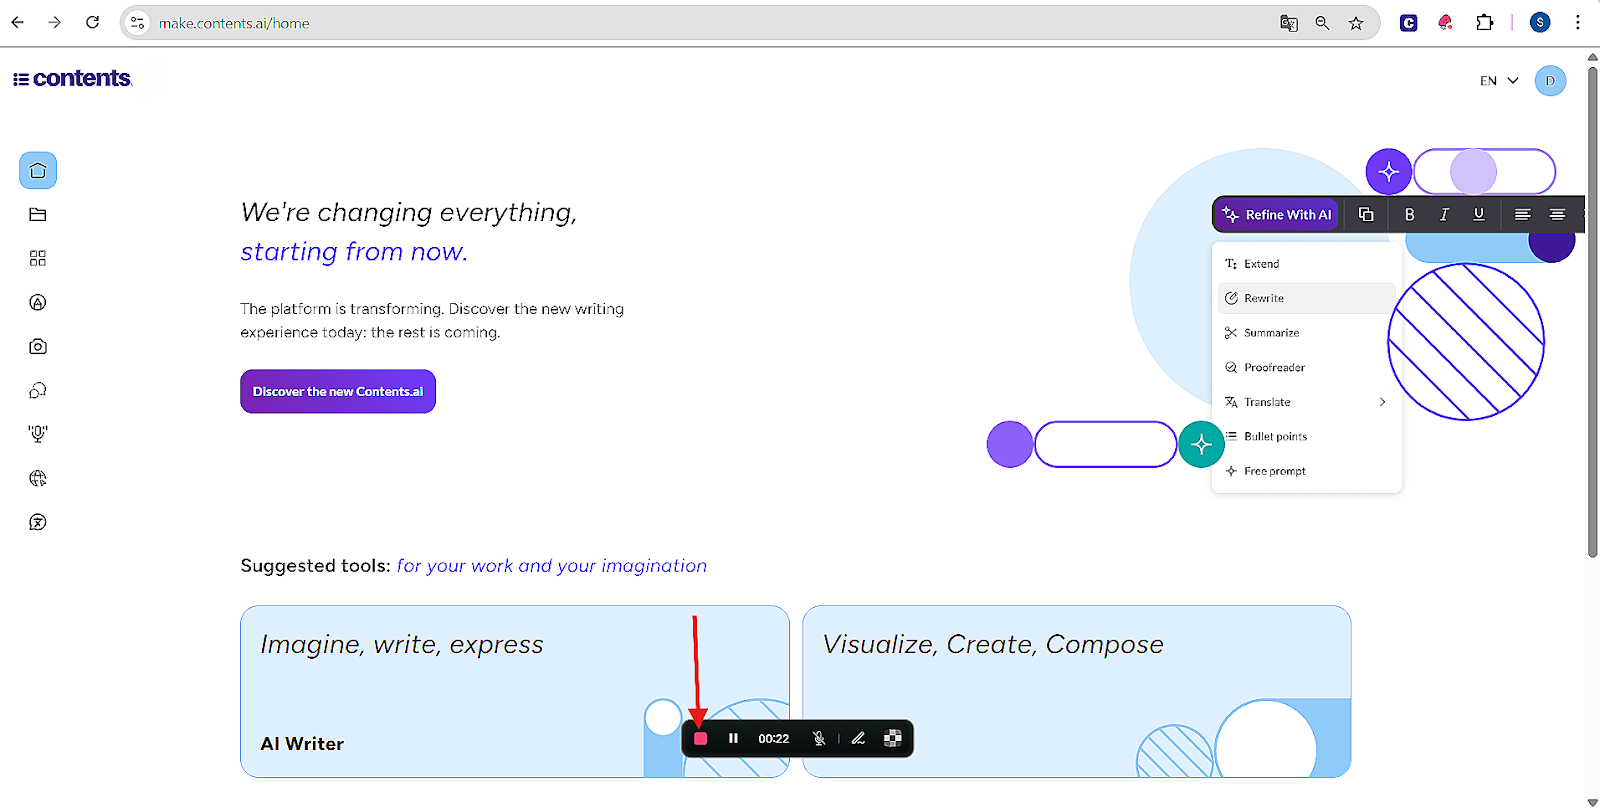The width and height of the screenshot is (1600, 808).
Task: Click the globe with cursor sidebar icon
Action: [x=38, y=478]
